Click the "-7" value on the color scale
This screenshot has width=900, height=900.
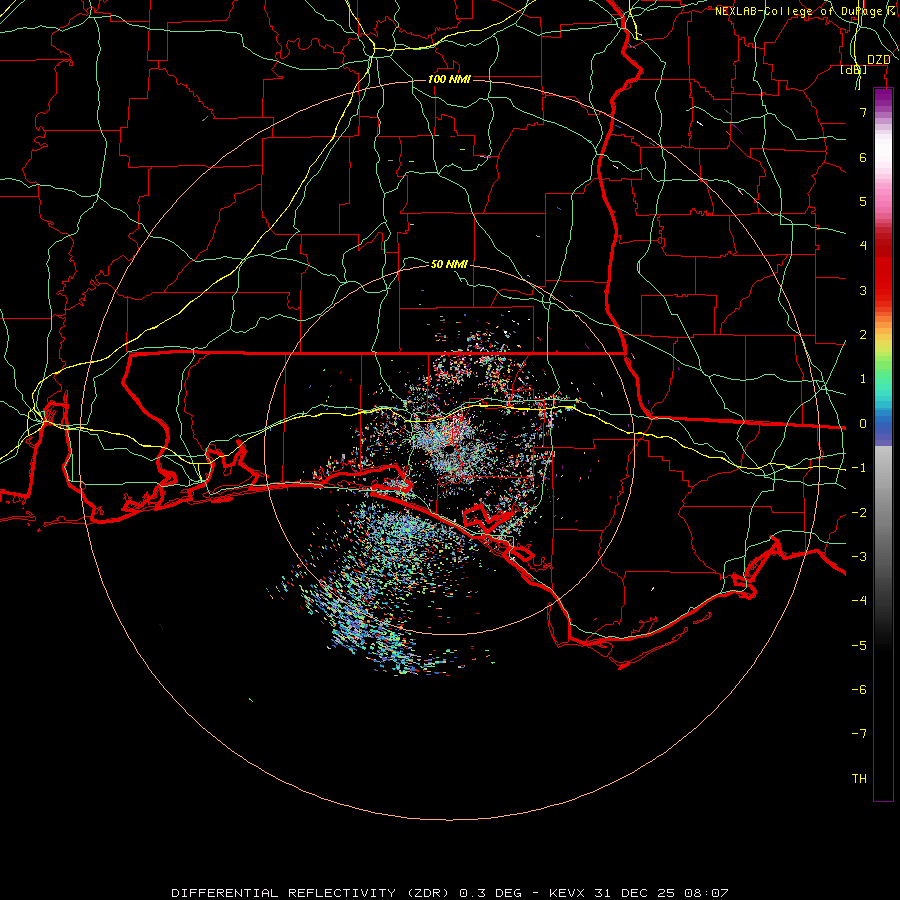click(x=859, y=734)
